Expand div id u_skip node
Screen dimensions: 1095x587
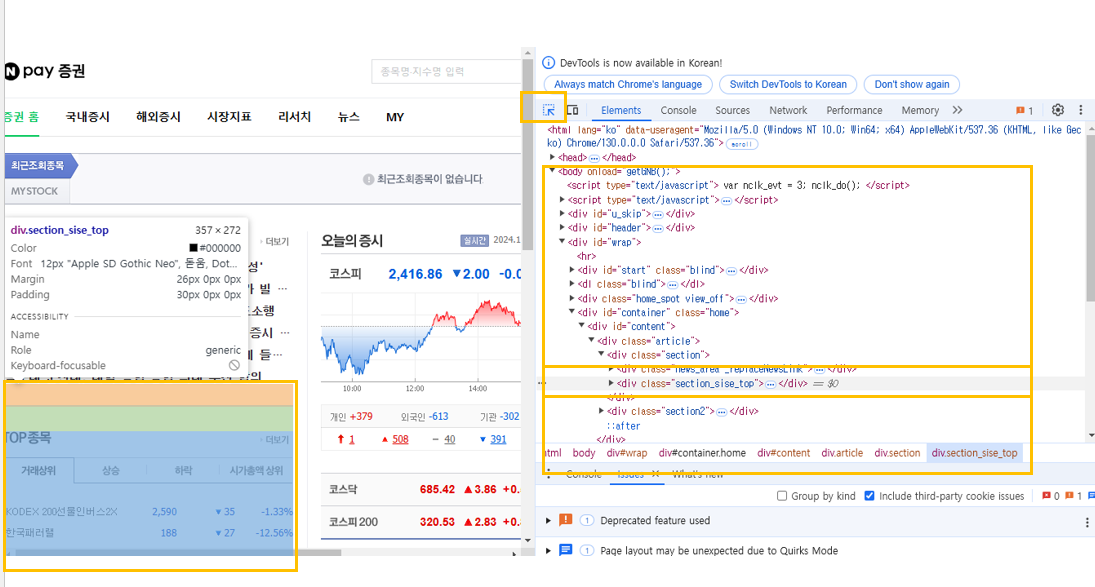point(562,214)
